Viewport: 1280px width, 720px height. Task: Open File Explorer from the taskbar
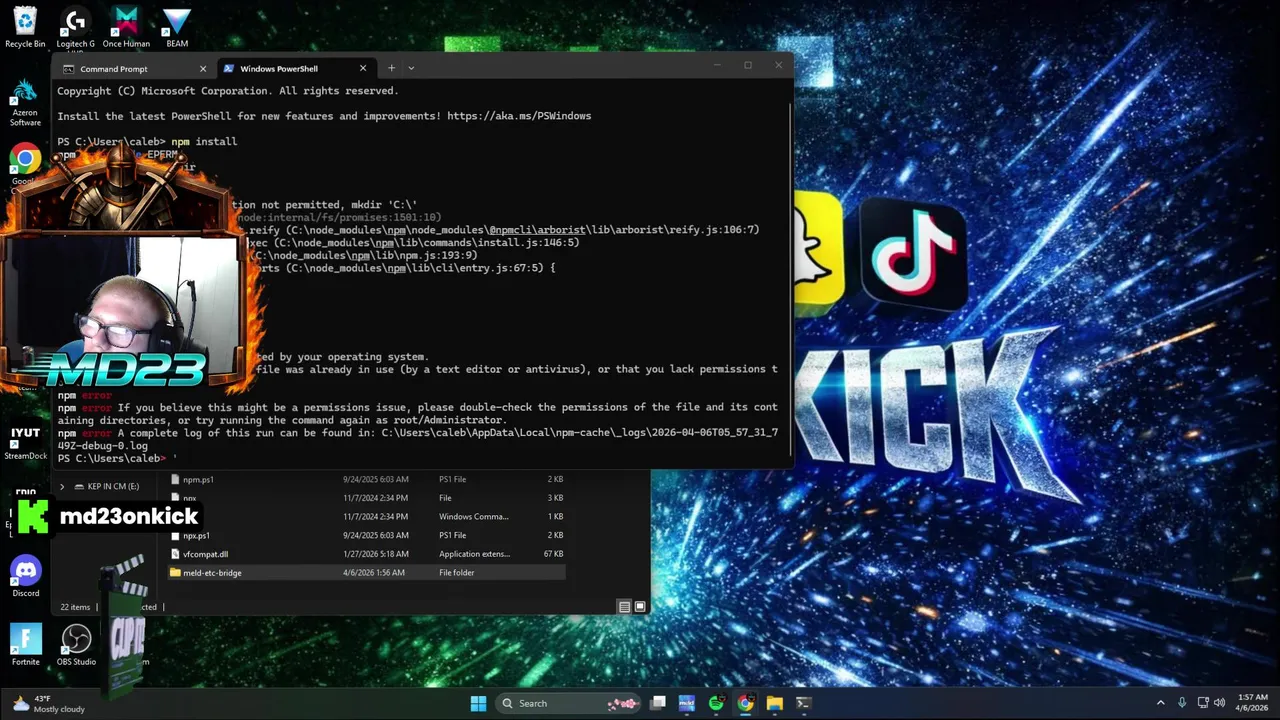(774, 703)
